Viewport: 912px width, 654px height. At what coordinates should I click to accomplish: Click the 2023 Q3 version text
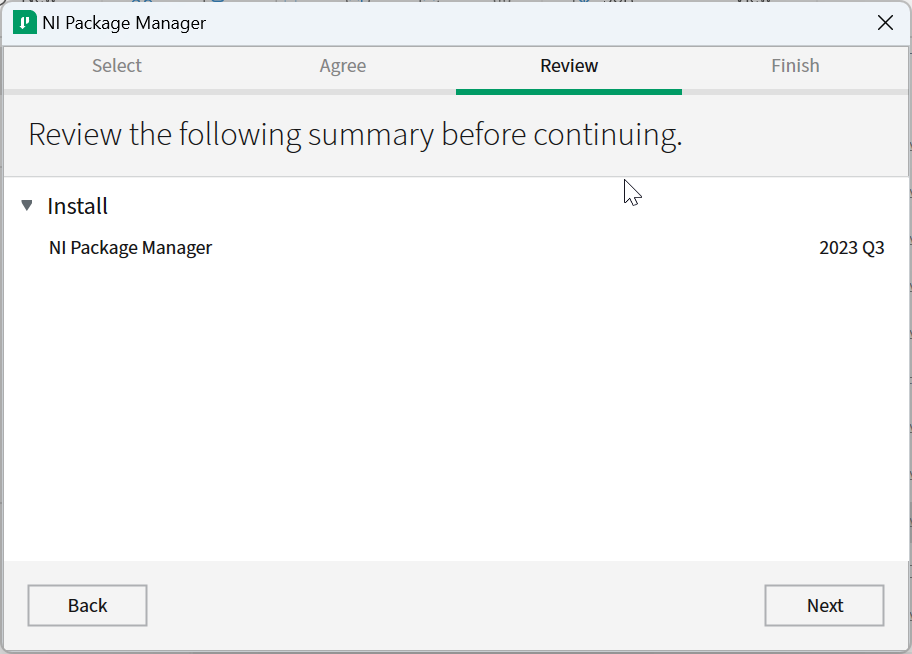coord(851,248)
